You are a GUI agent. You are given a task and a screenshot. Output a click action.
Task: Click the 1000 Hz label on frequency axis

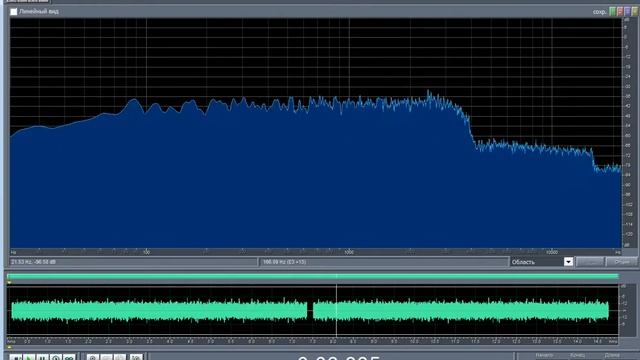pos(349,252)
